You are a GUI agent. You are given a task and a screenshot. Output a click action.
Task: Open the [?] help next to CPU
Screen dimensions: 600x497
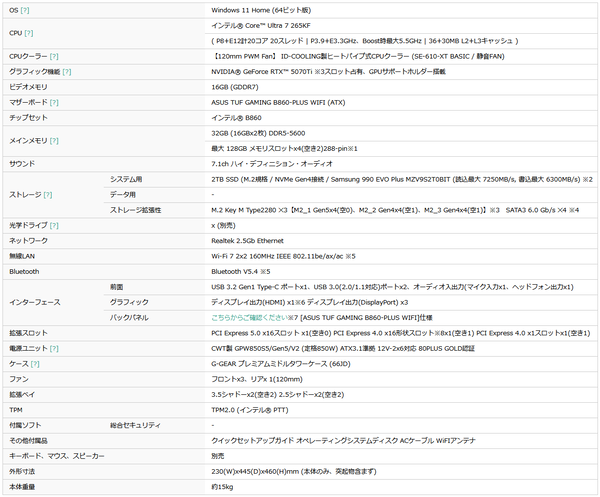click(31, 32)
